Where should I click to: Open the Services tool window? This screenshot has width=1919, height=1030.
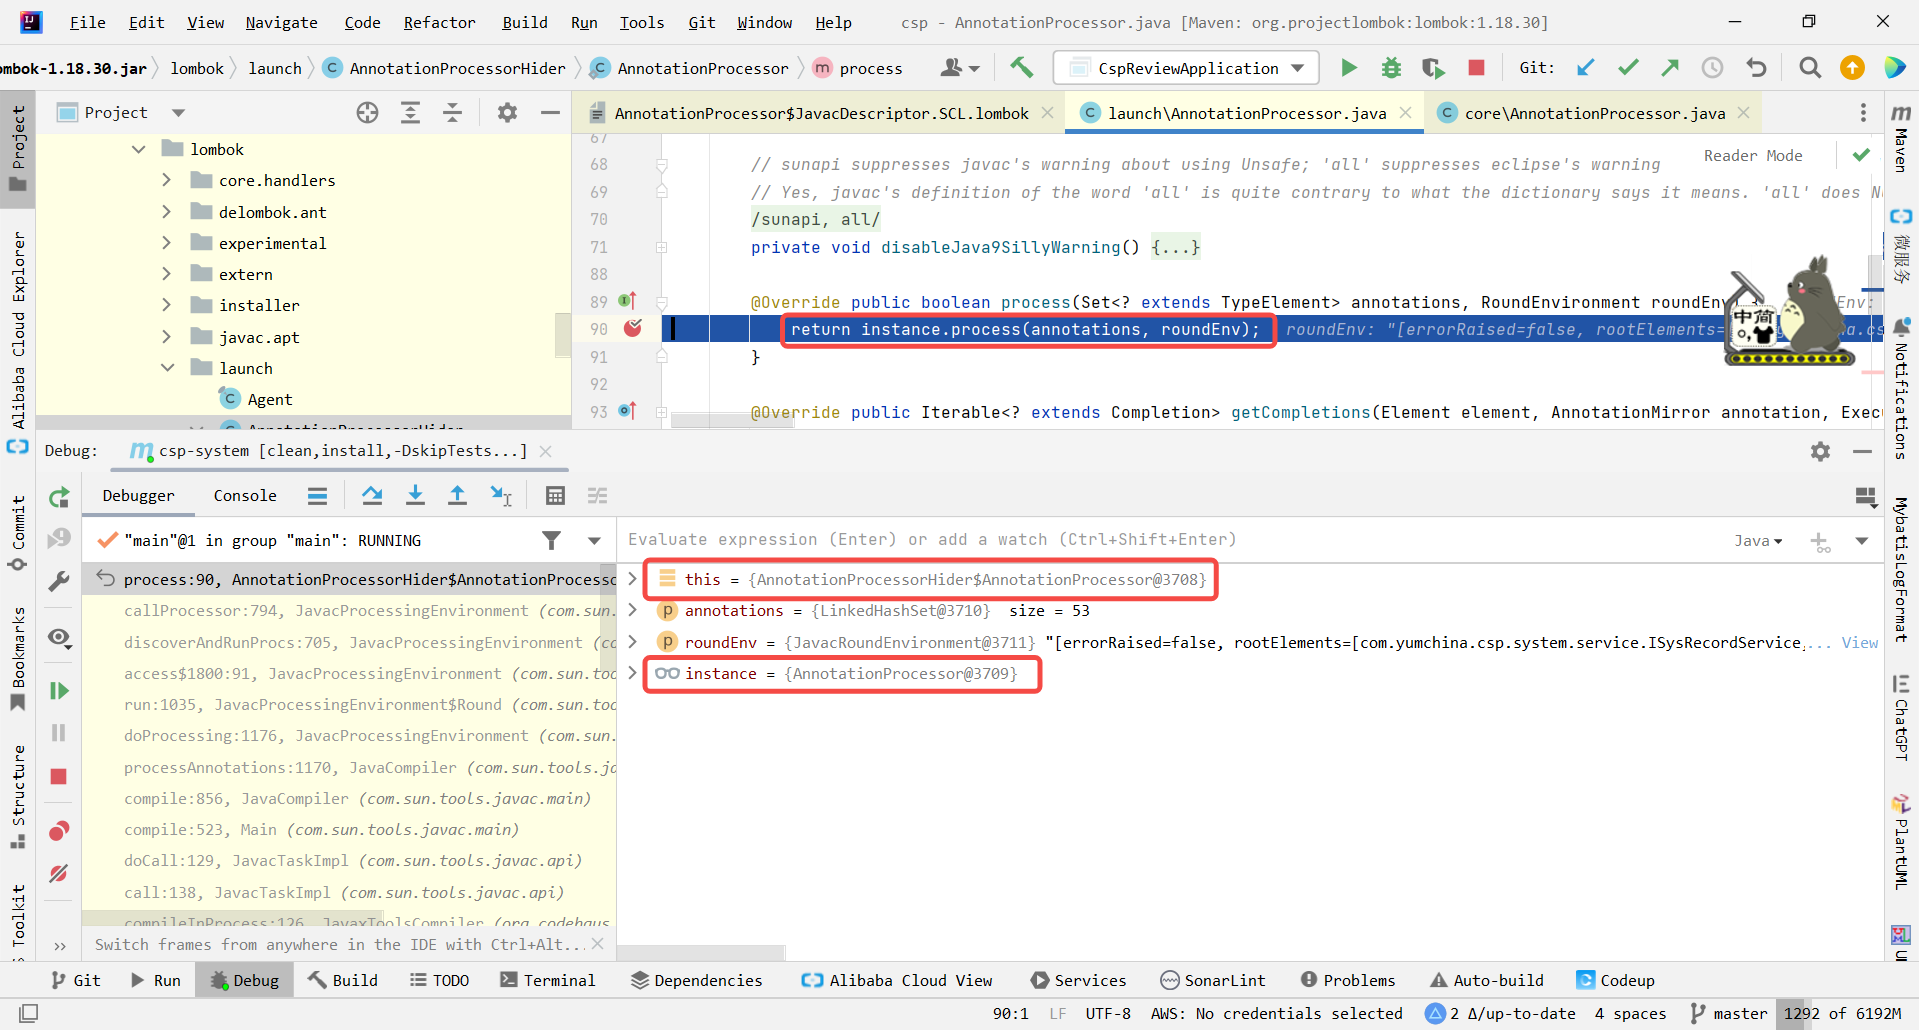pyautogui.click(x=1078, y=980)
